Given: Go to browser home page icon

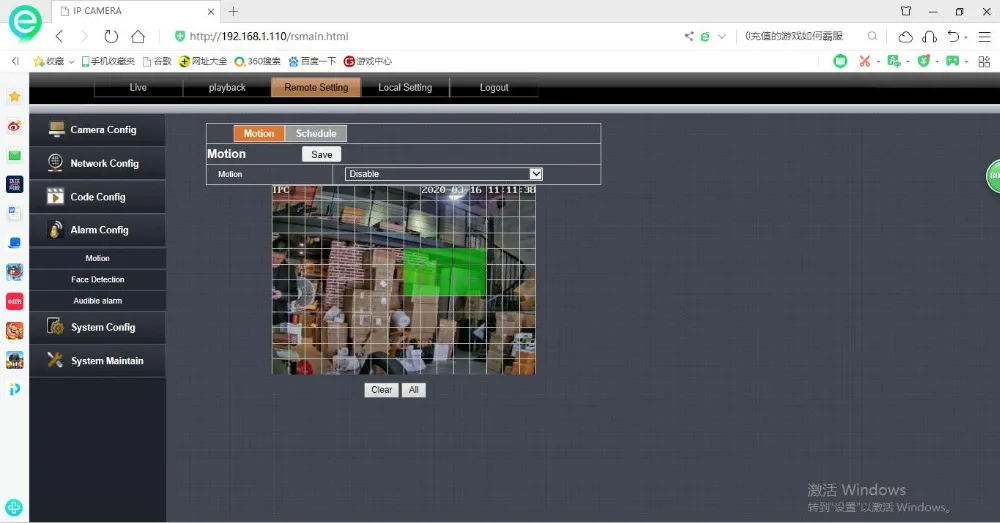Looking at the screenshot, I should pos(138,36).
